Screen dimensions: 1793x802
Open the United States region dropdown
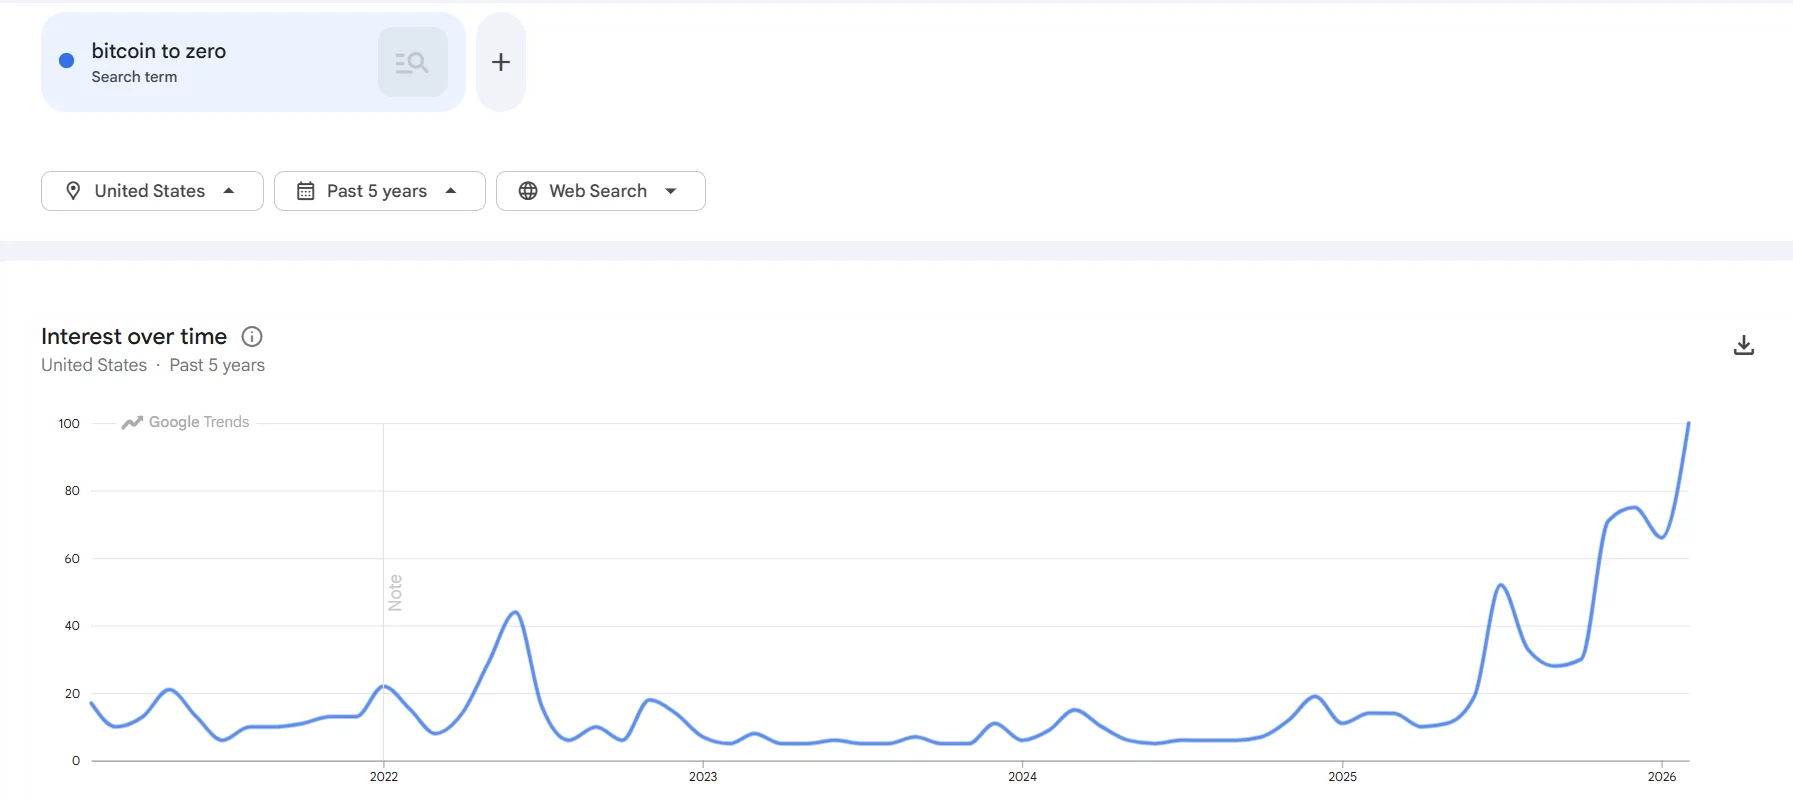tap(151, 190)
